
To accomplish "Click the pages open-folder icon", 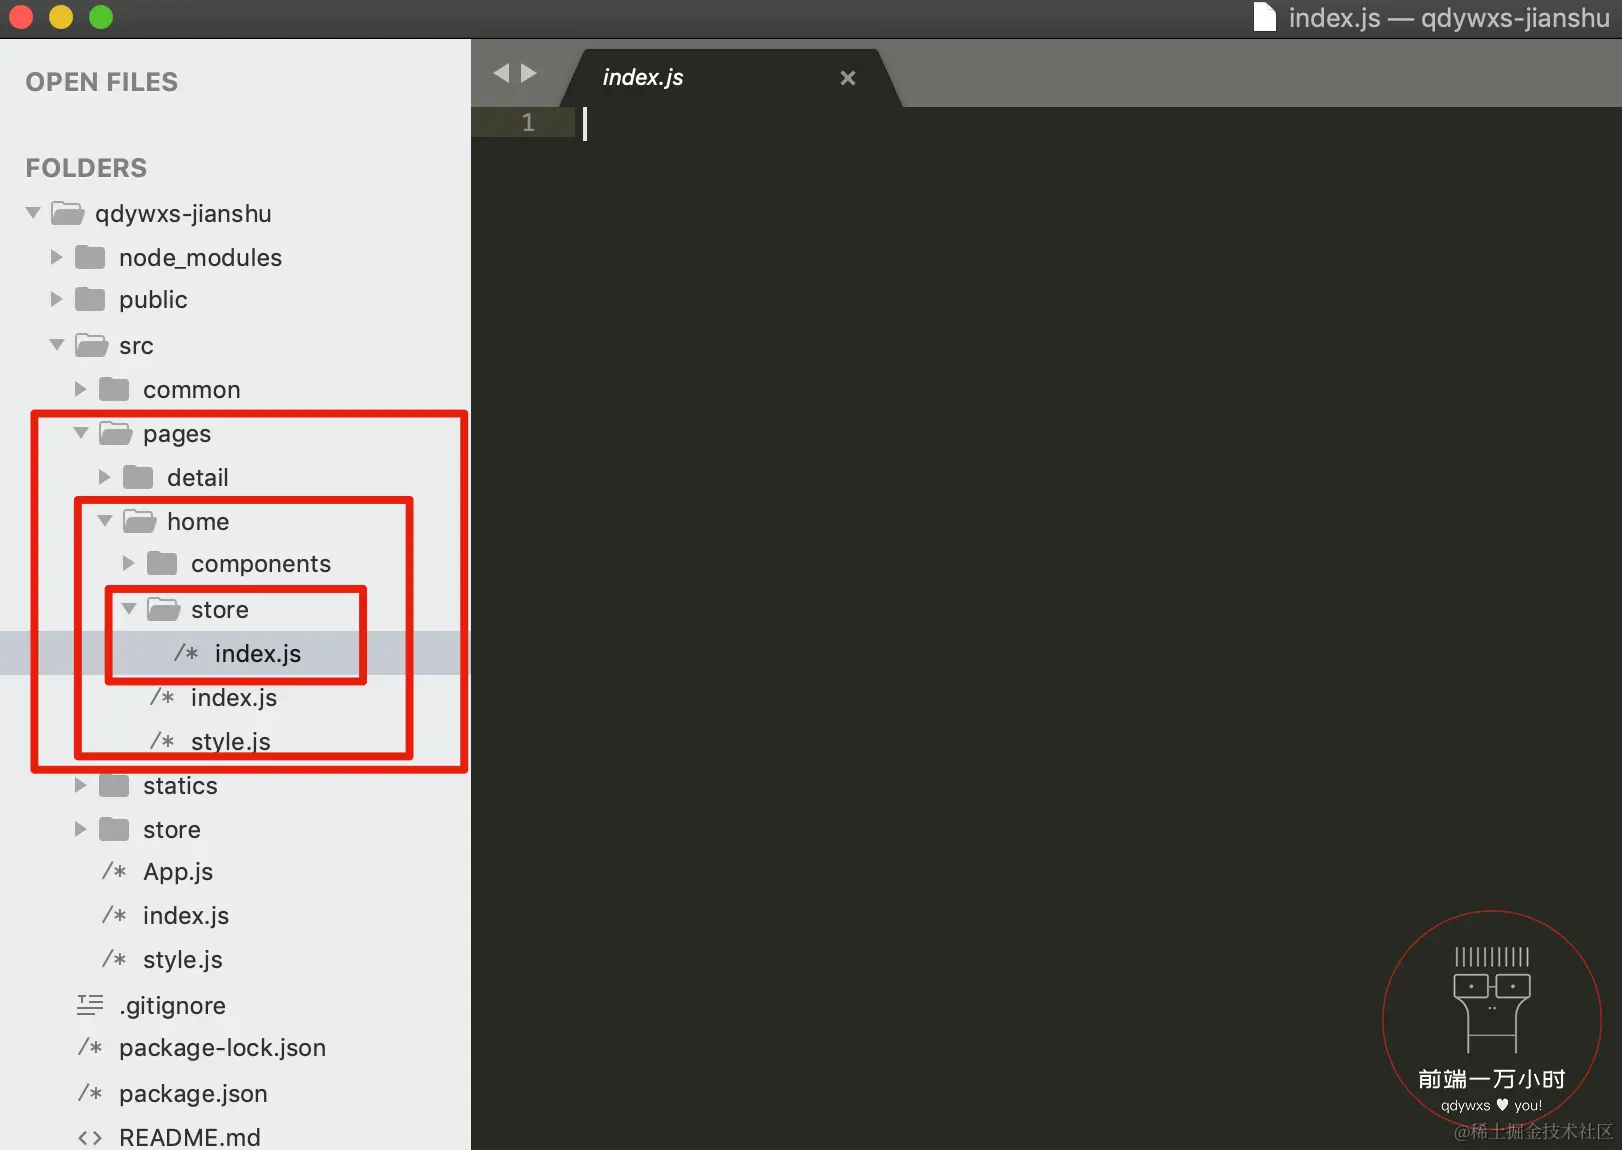I will coord(115,433).
